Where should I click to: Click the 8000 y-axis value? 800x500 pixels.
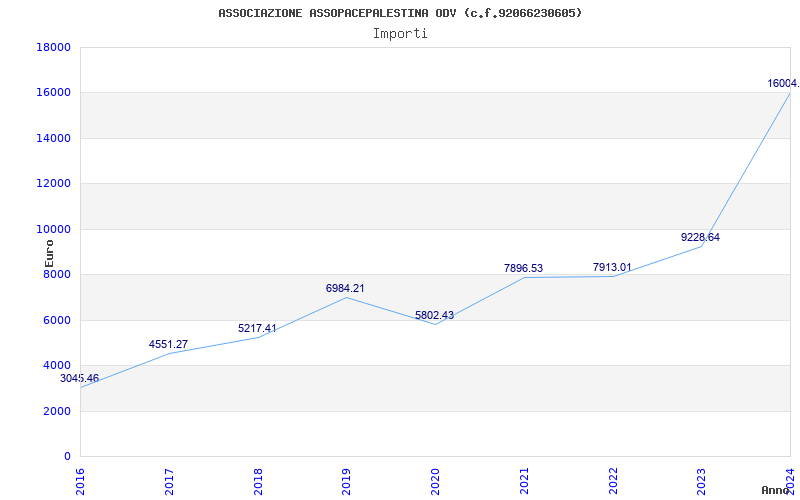tap(57, 274)
